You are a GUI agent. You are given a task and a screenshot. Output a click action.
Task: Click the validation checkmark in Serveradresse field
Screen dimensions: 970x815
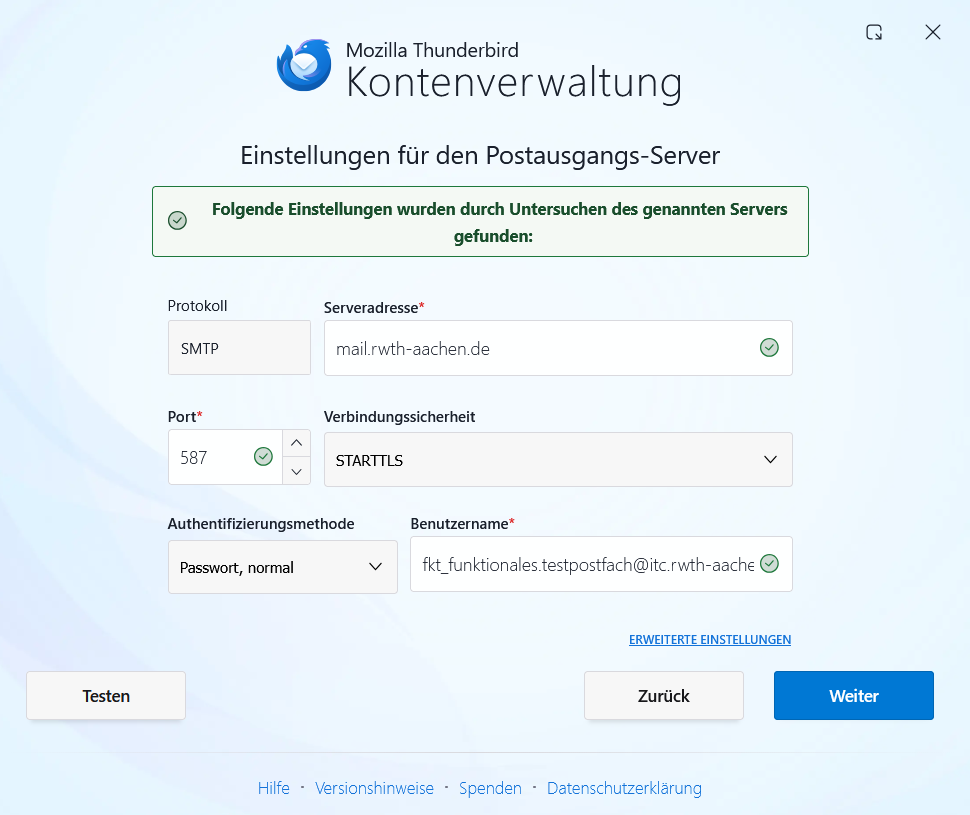pyautogui.click(x=769, y=348)
